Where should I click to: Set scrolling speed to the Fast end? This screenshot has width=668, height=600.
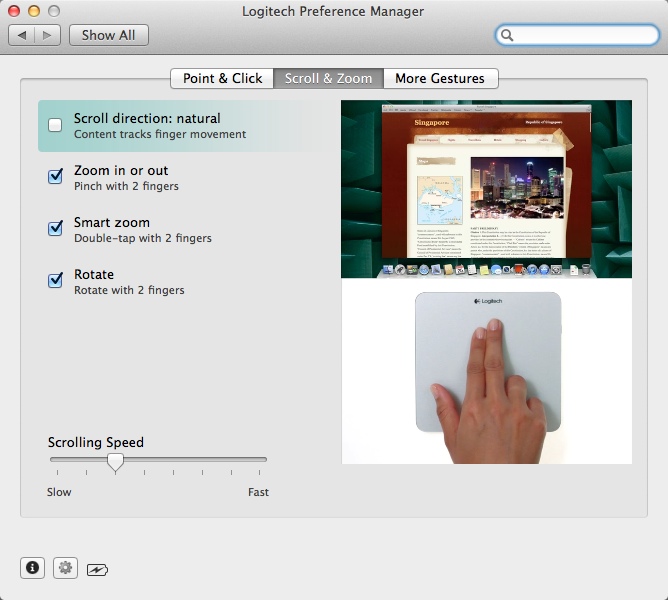pyautogui.click(x=259, y=460)
